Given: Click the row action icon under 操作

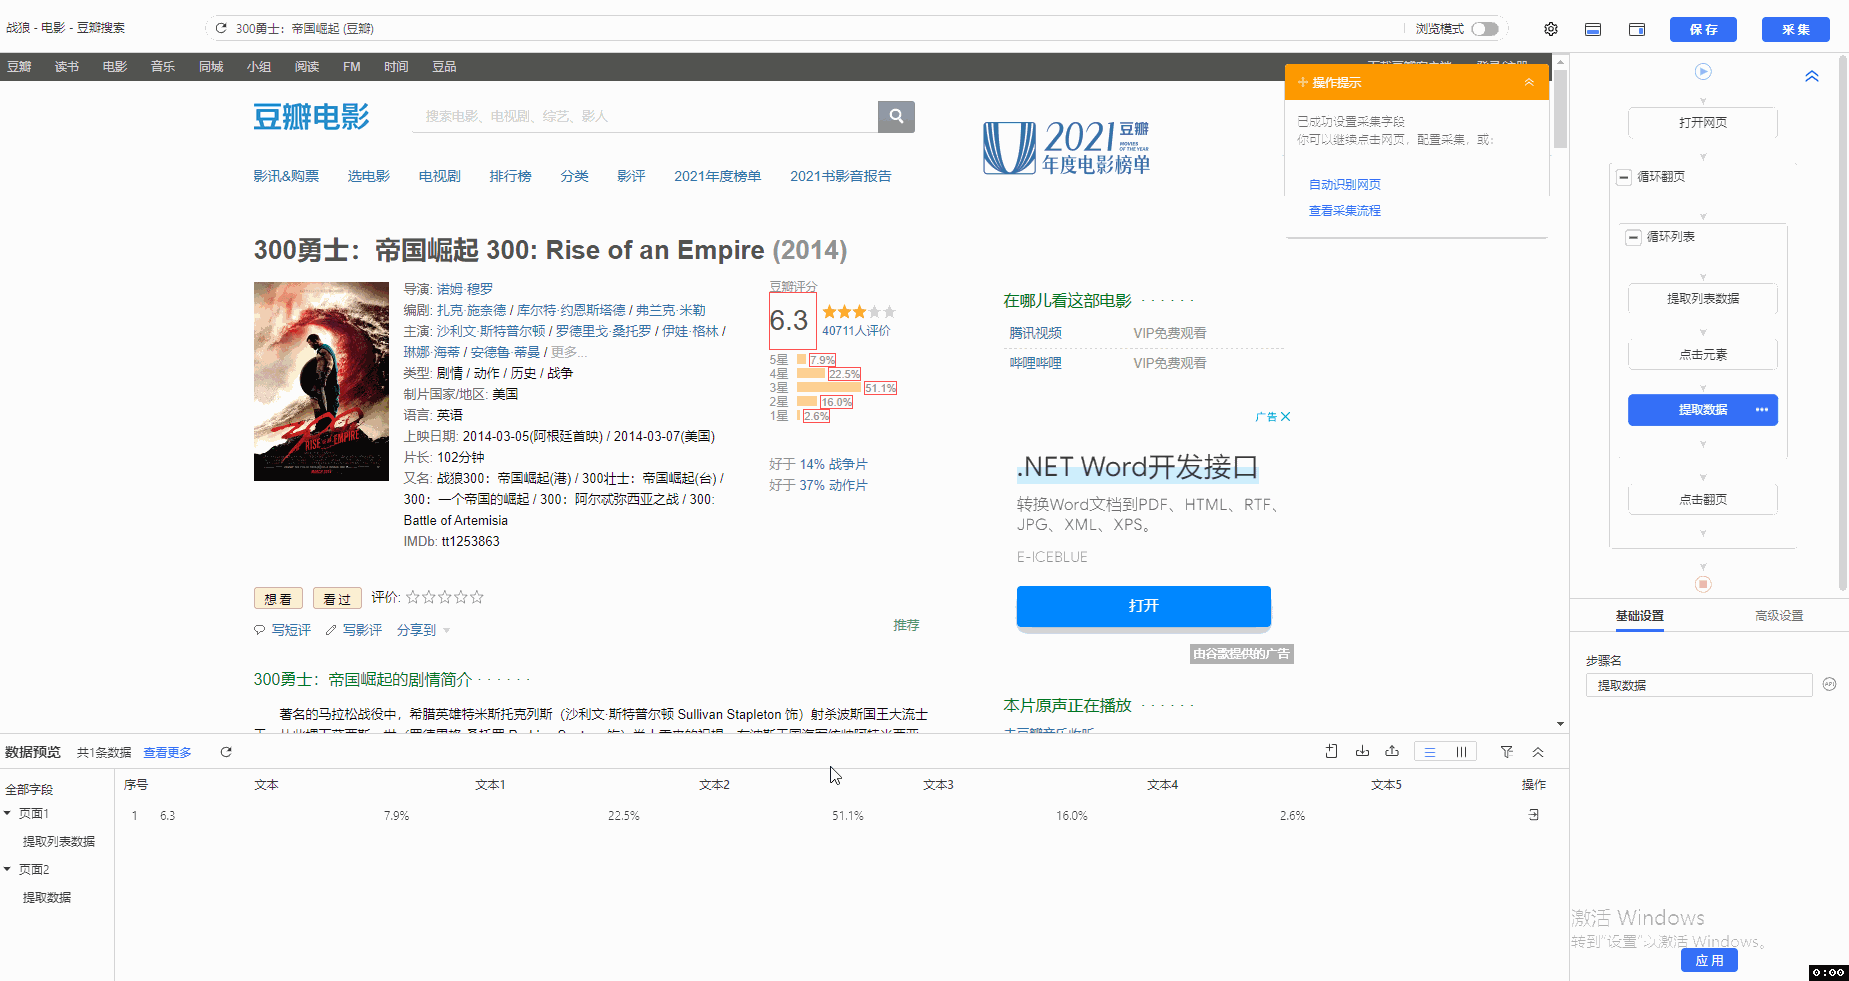Looking at the screenshot, I should pyautogui.click(x=1534, y=815).
